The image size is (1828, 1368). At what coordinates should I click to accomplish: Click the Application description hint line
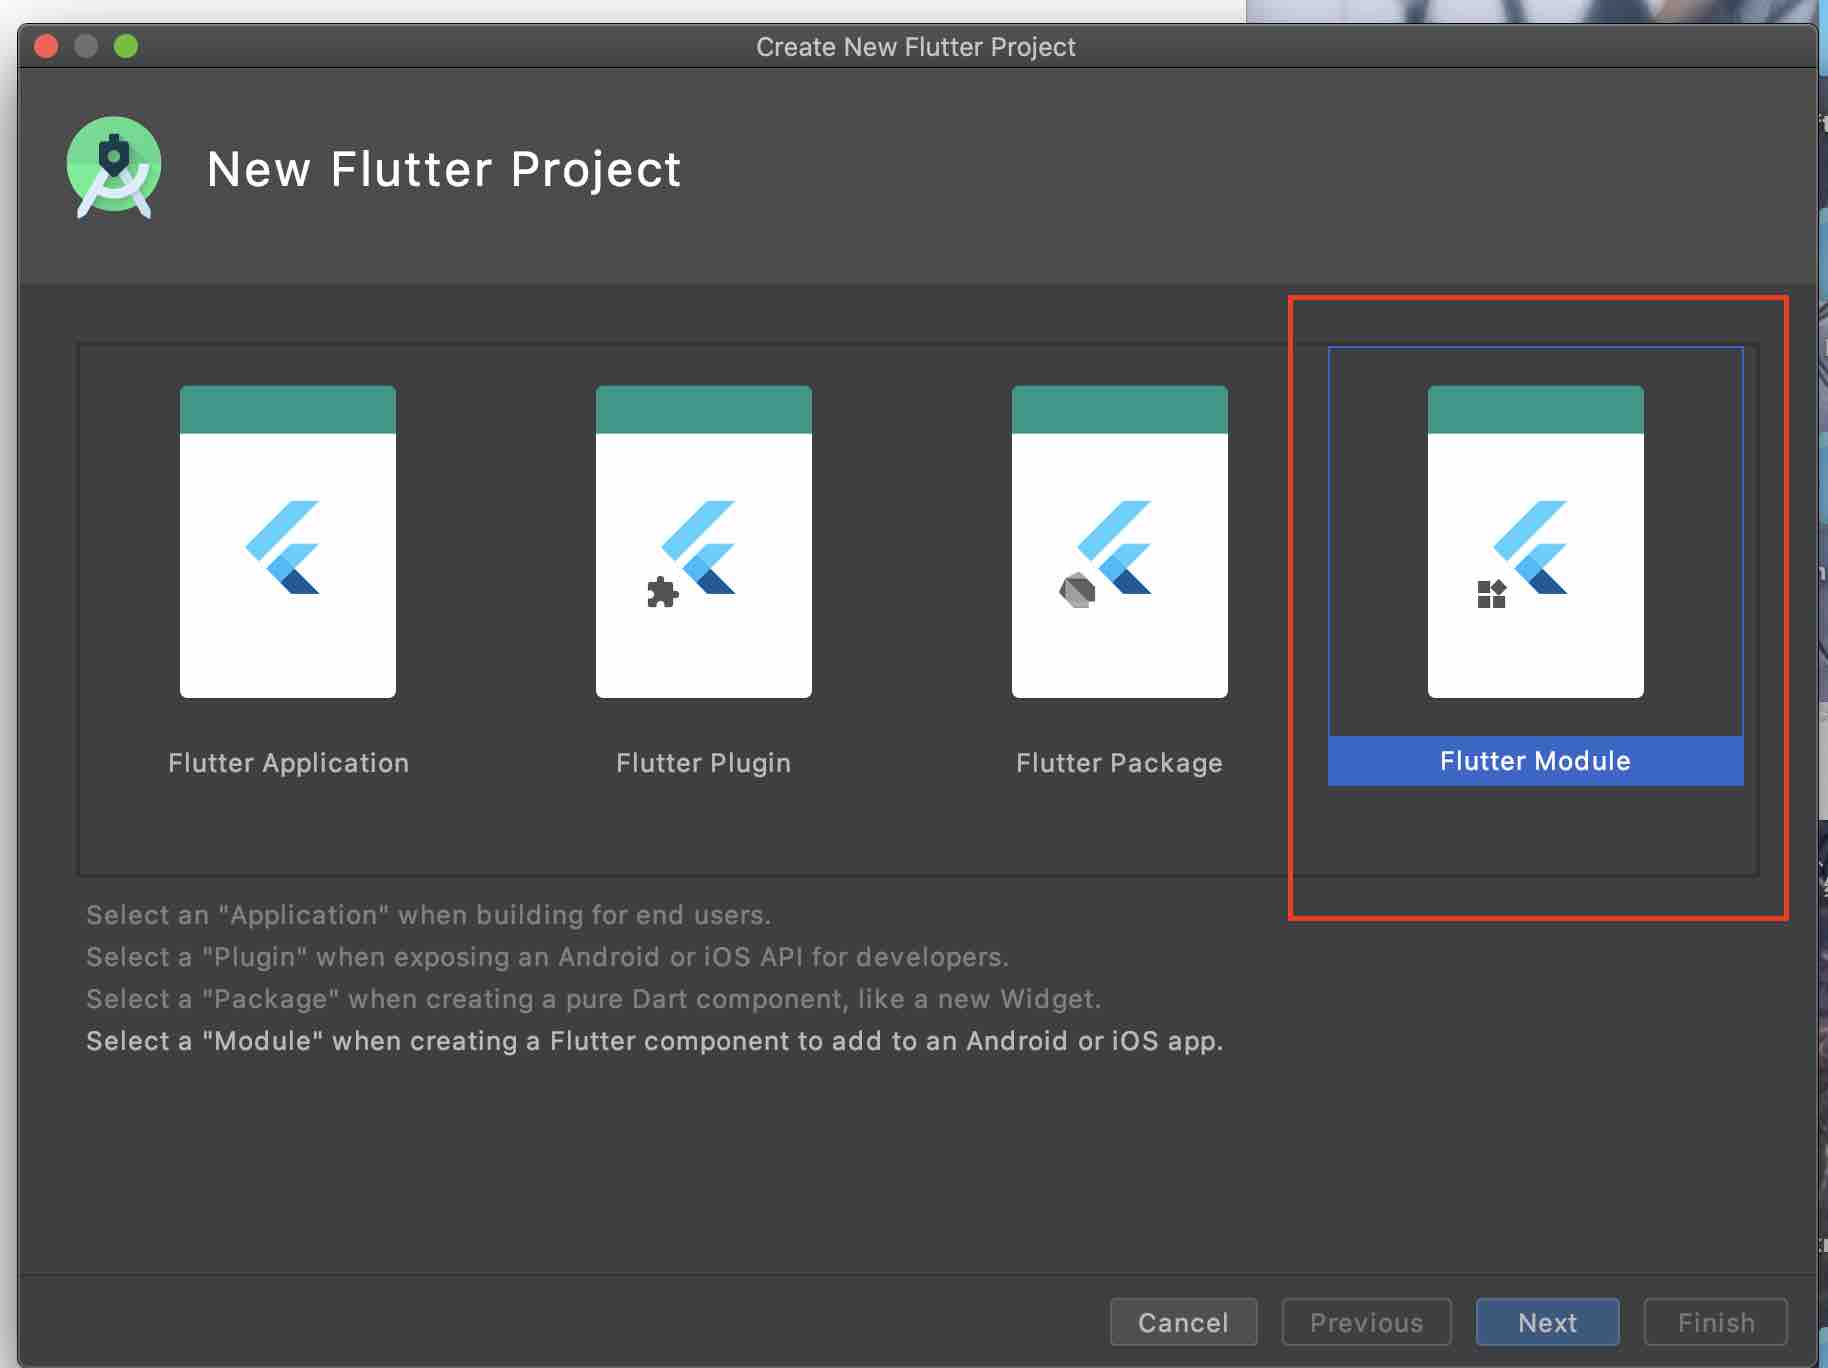[429, 915]
